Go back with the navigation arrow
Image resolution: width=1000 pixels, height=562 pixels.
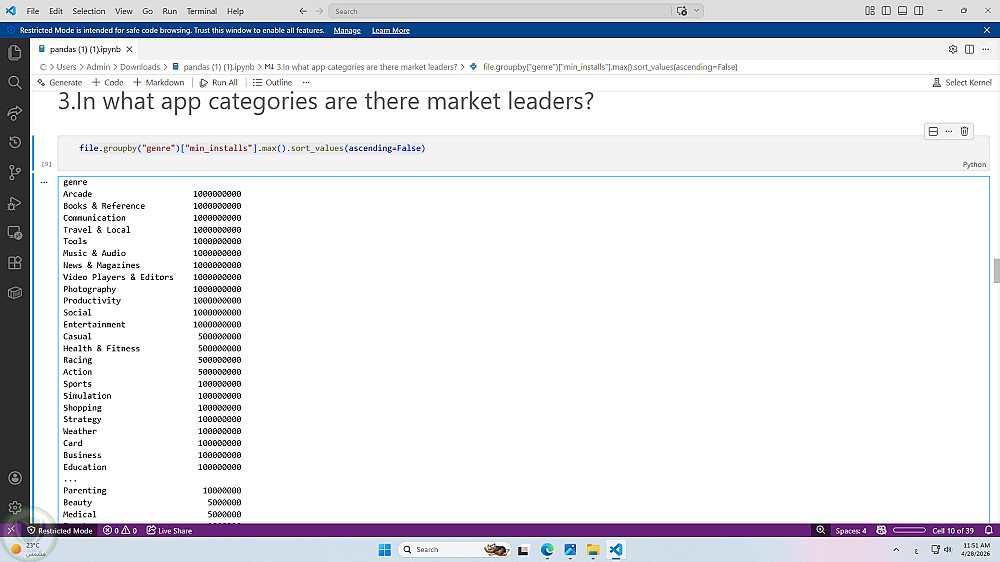[x=303, y=11]
